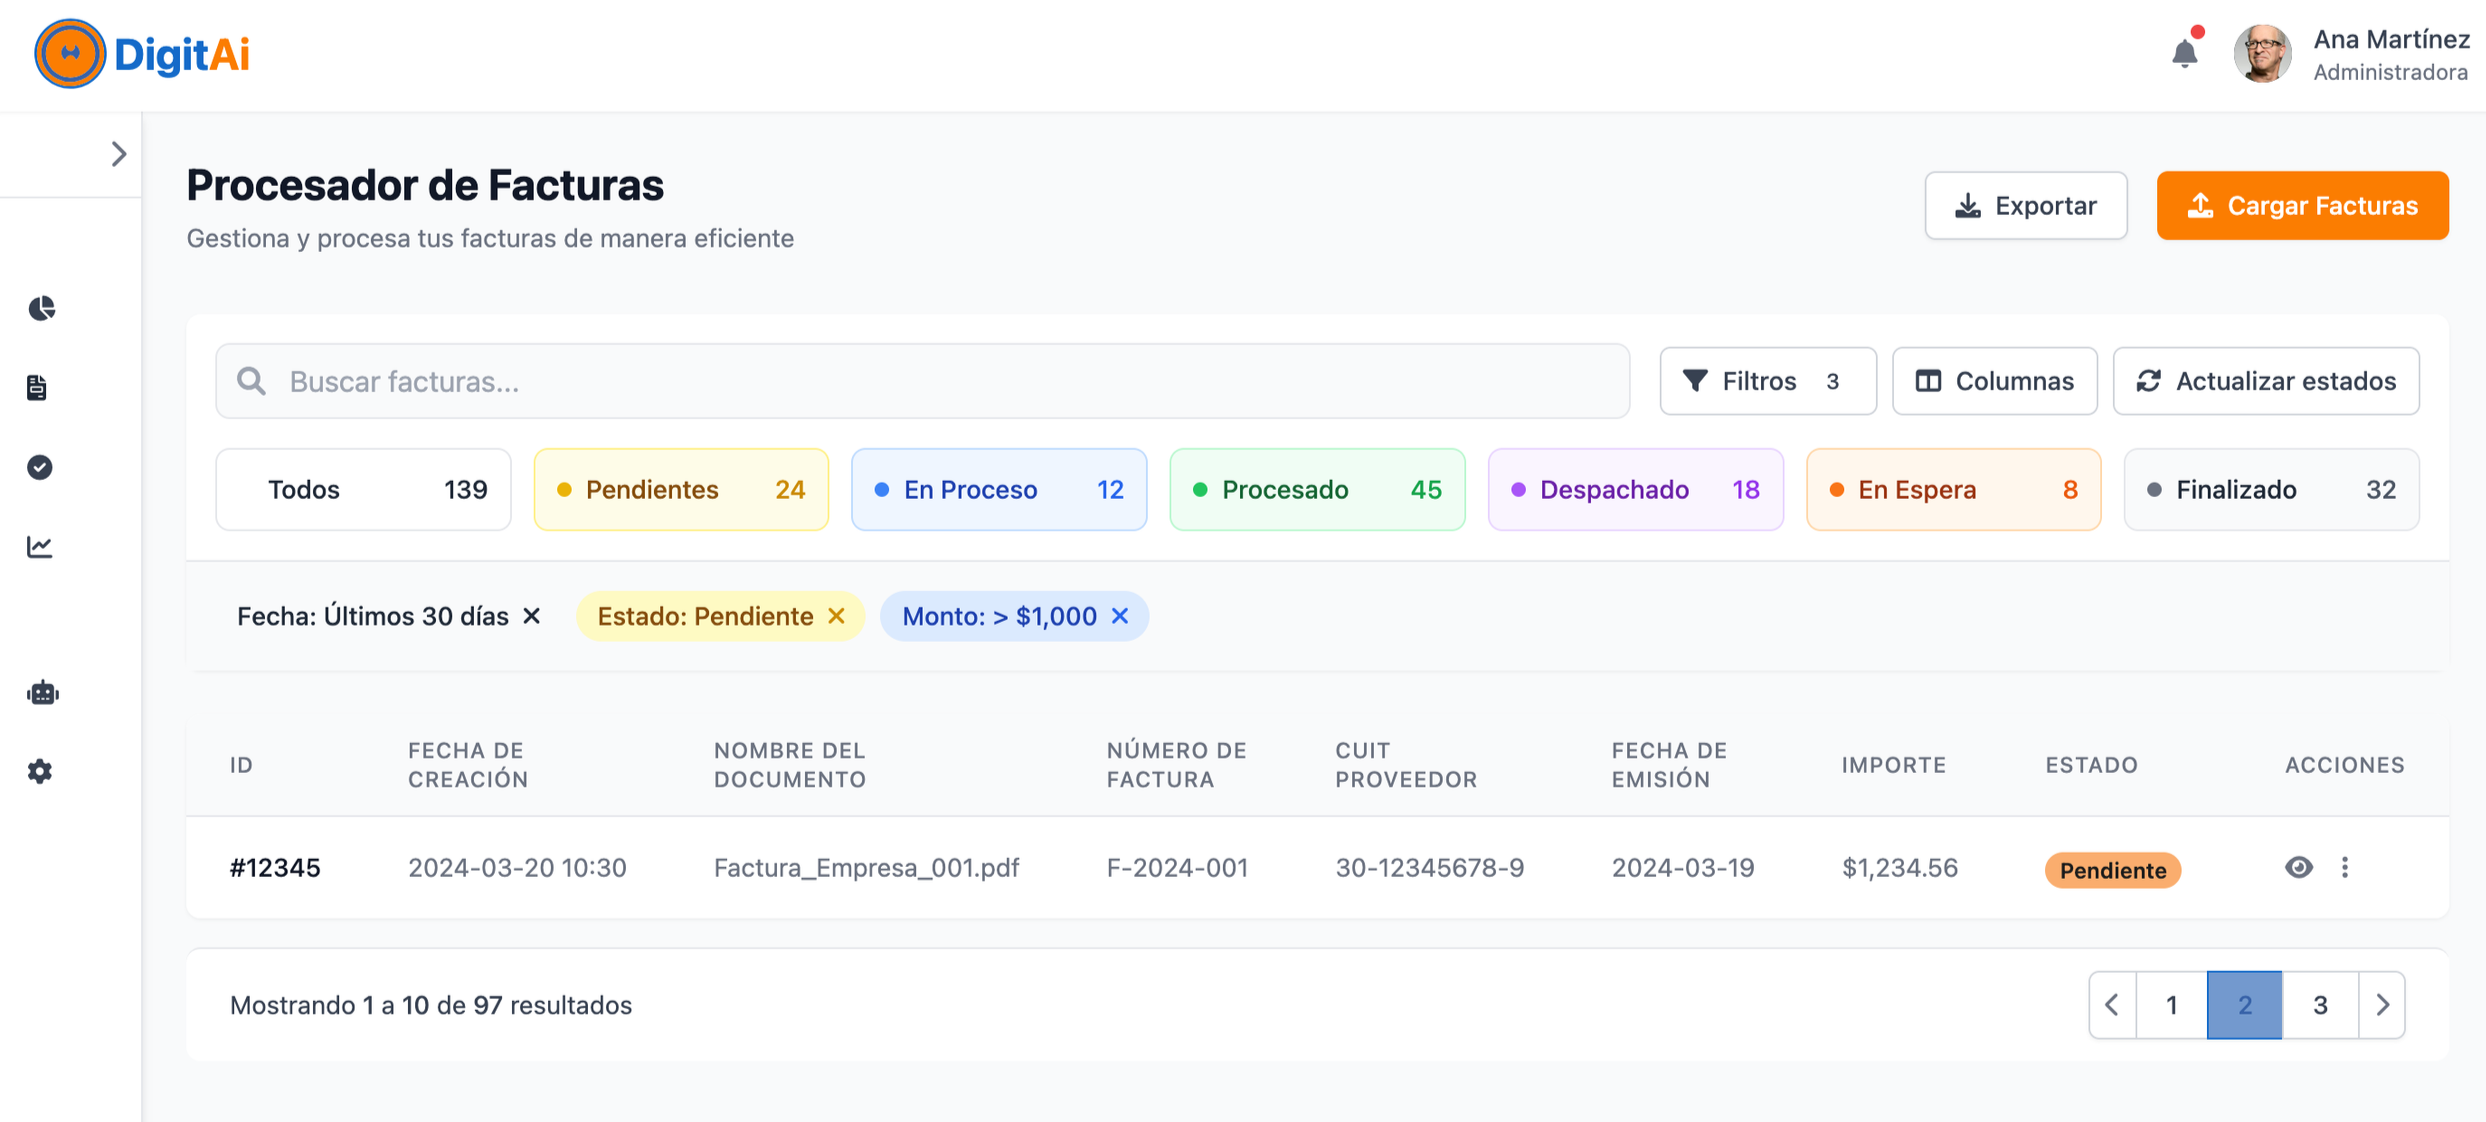Click the Exportar button
The image size is (2486, 1122).
pyautogui.click(x=2026, y=205)
